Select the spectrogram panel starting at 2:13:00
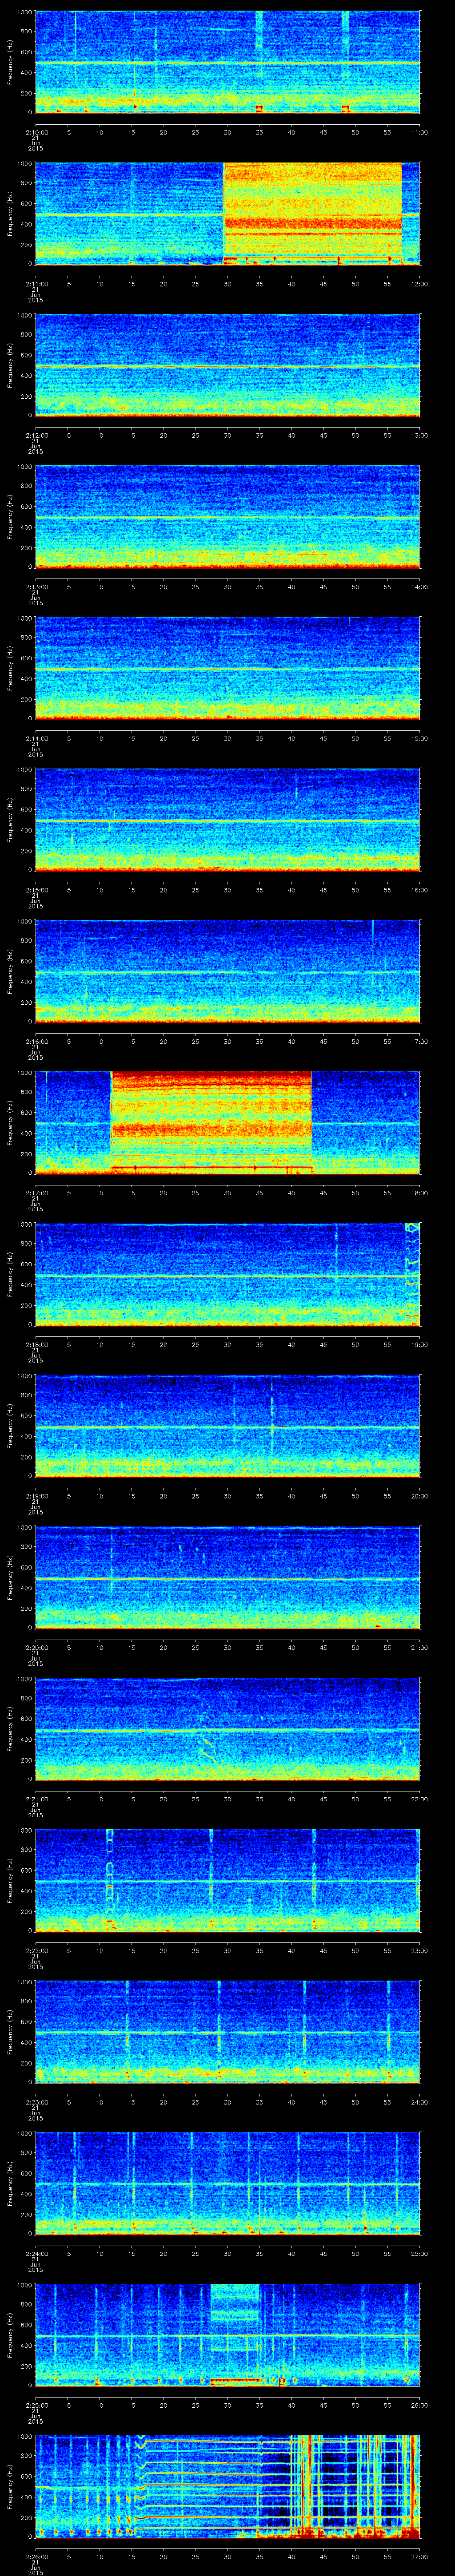Image resolution: width=455 pixels, height=2576 pixels. coord(228,516)
